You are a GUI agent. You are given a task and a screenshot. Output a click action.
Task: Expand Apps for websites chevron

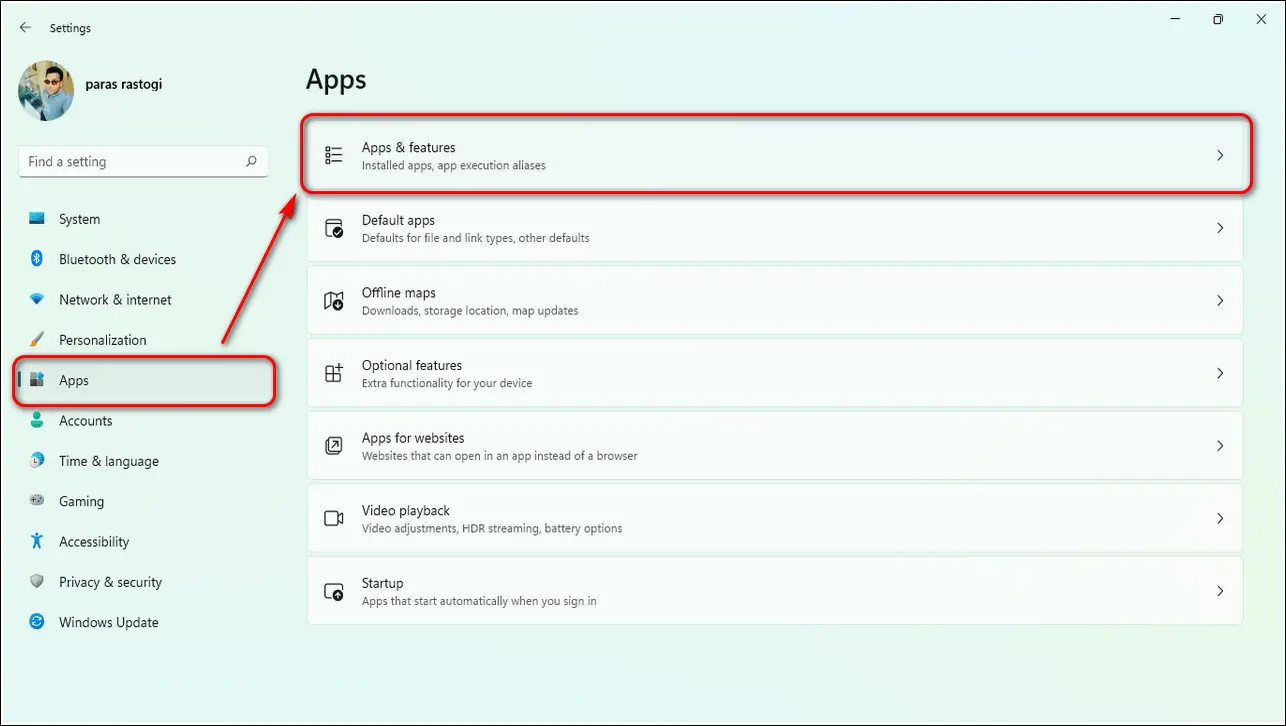tap(1220, 446)
